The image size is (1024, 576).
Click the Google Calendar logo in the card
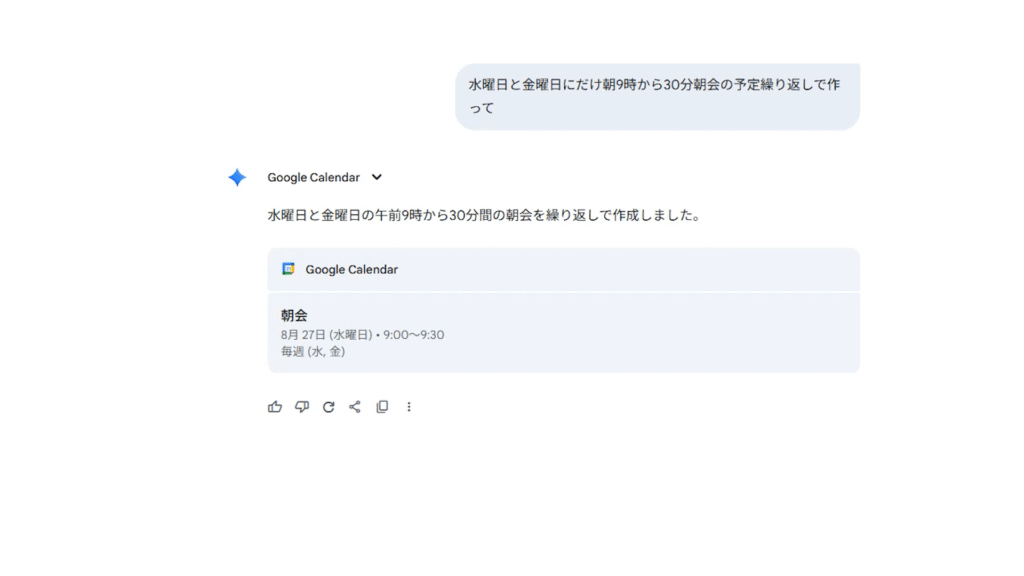[x=288, y=269]
